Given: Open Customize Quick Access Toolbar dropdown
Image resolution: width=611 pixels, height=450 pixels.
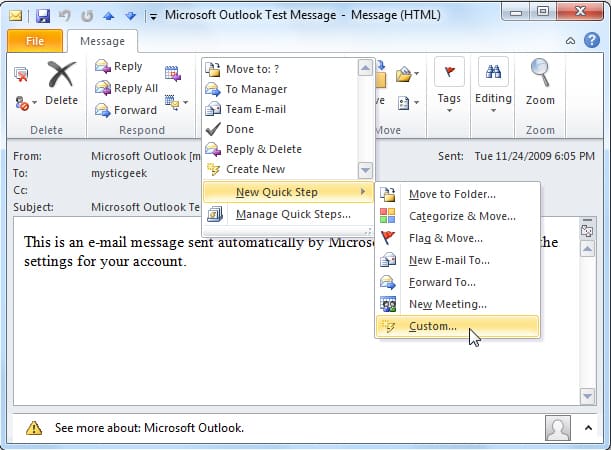Looking at the screenshot, I should 154,16.
